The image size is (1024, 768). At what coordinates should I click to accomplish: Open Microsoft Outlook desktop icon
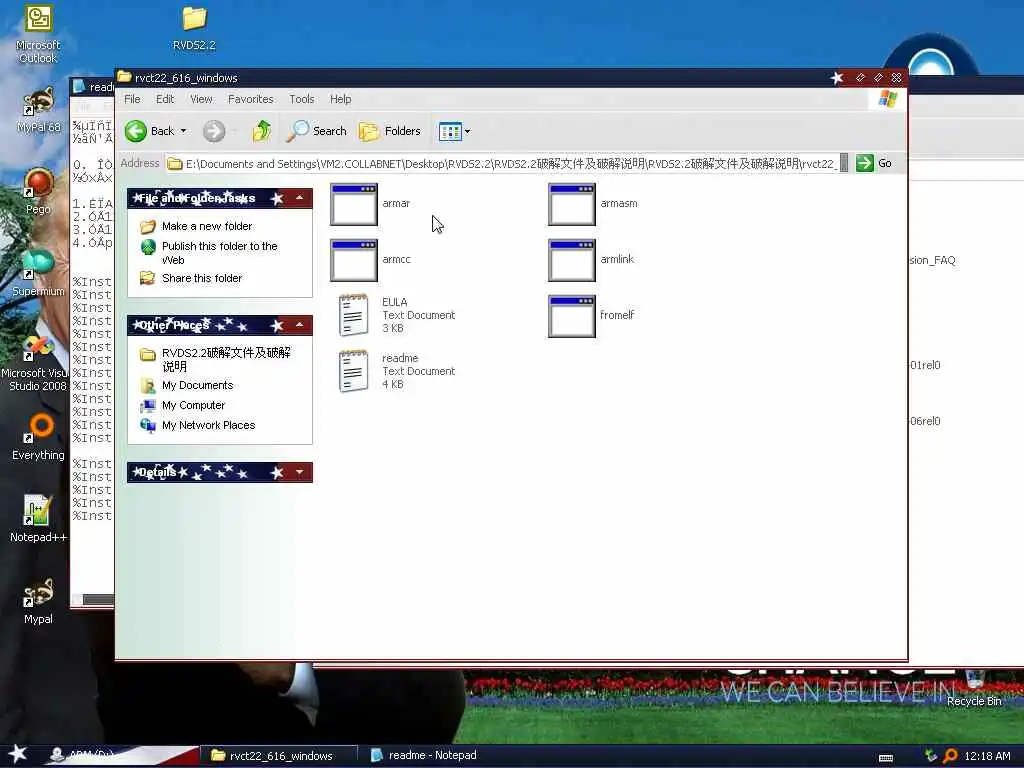(38, 34)
